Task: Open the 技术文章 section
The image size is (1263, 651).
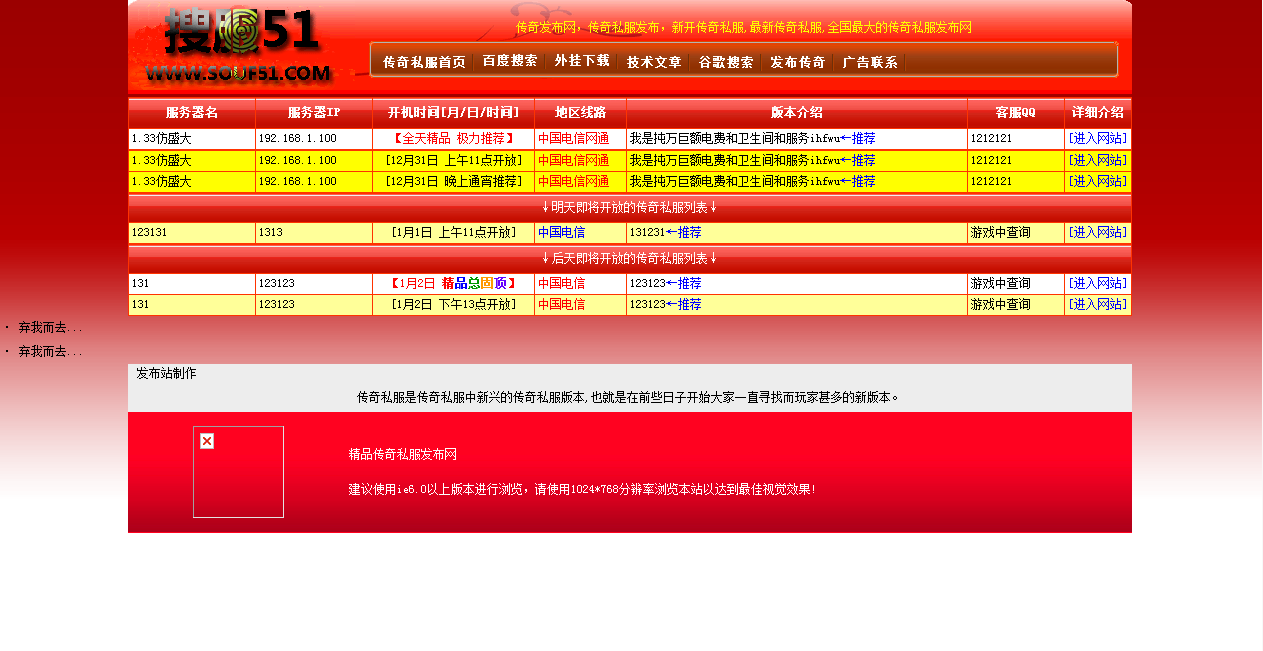Action: pyautogui.click(x=653, y=60)
